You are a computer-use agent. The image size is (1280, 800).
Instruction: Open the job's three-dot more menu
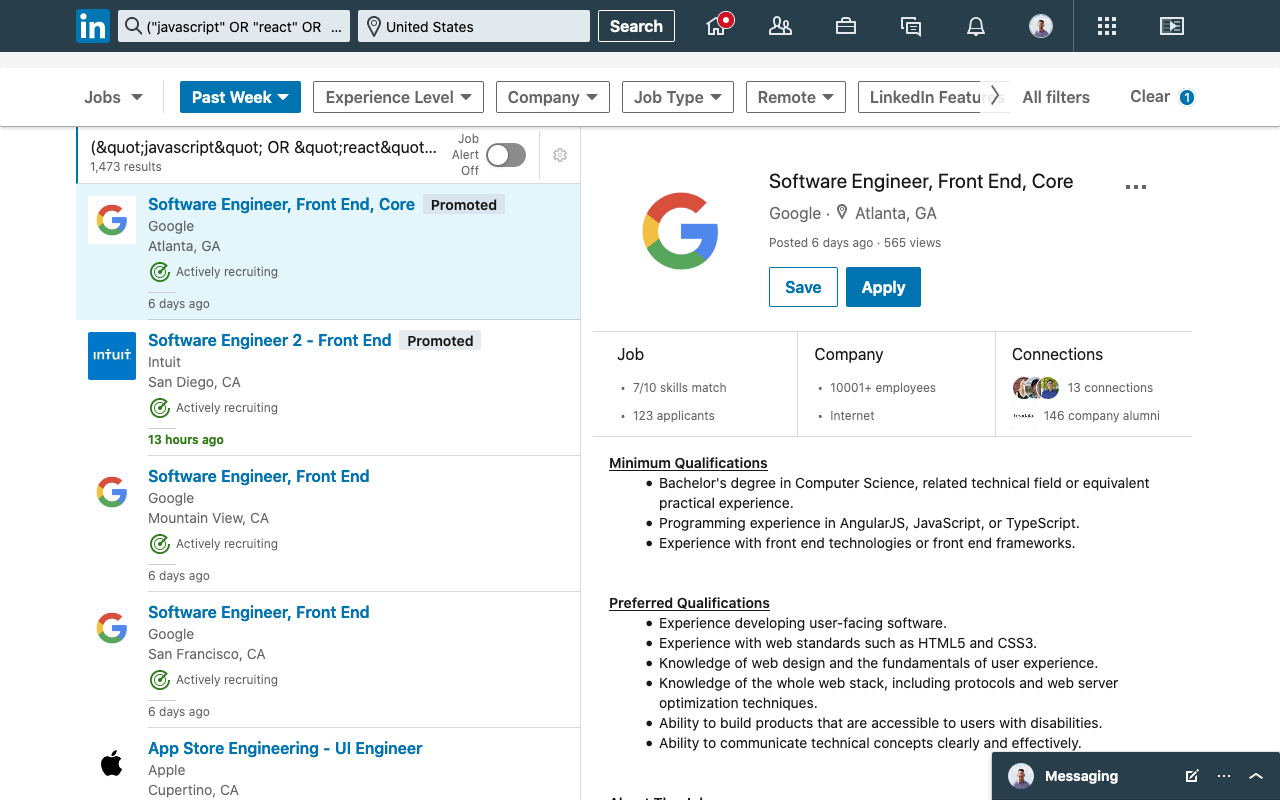[x=1136, y=187]
